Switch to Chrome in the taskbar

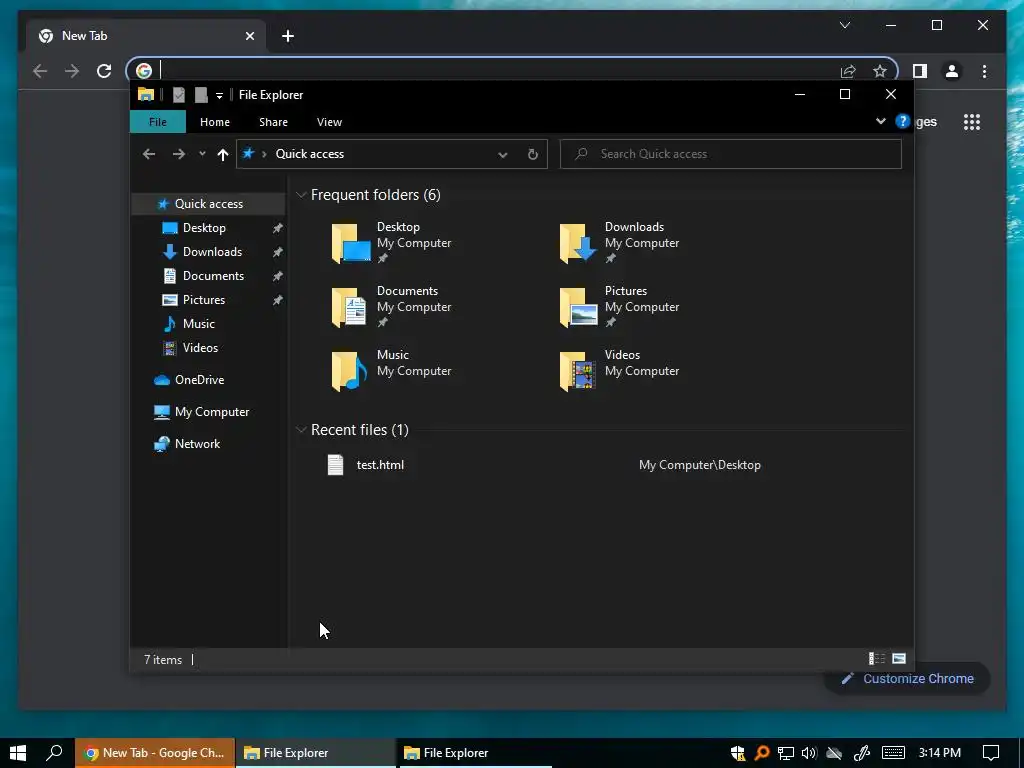155,753
